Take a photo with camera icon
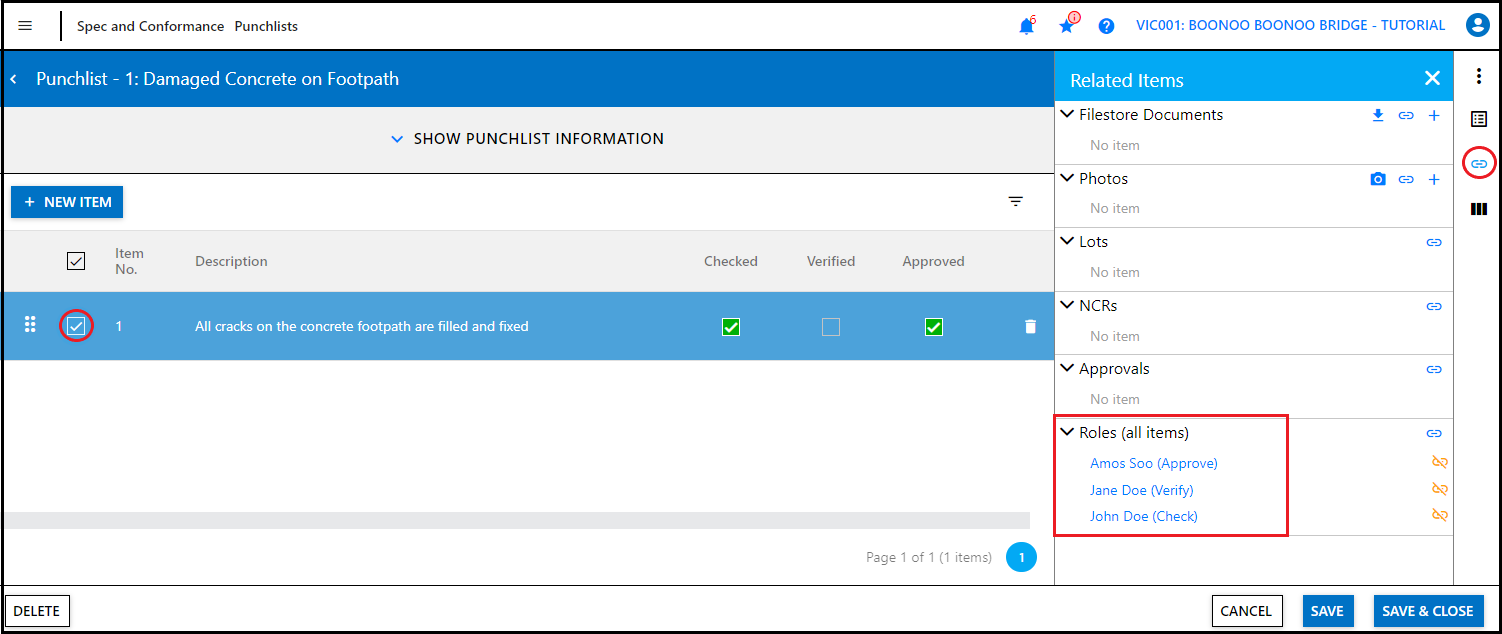Image resolution: width=1502 pixels, height=634 pixels. (x=1378, y=180)
